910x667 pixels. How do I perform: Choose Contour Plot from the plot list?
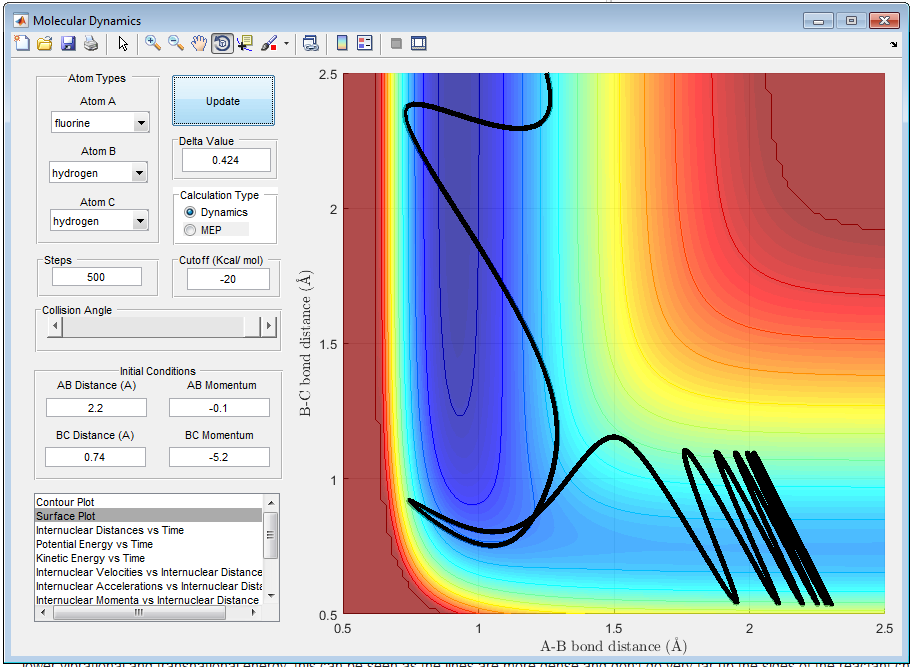66,502
